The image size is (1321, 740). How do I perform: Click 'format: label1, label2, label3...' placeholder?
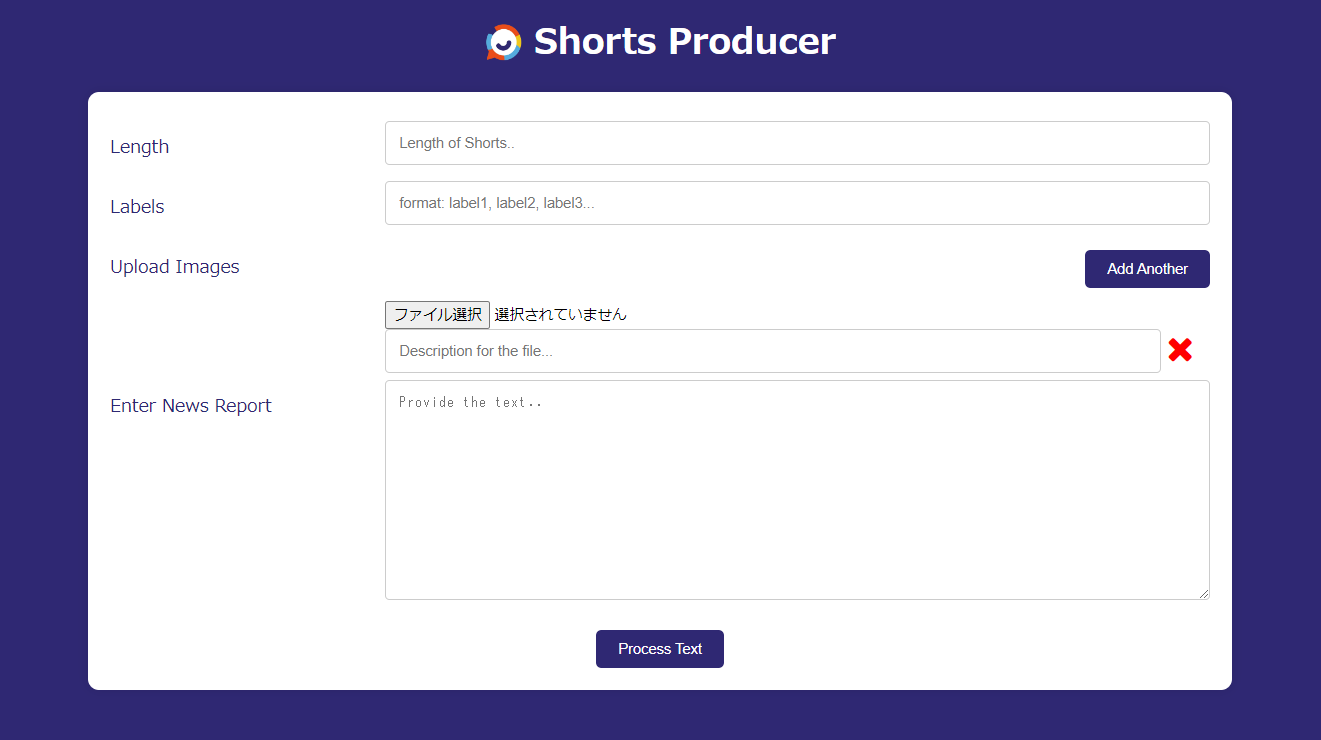497,203
